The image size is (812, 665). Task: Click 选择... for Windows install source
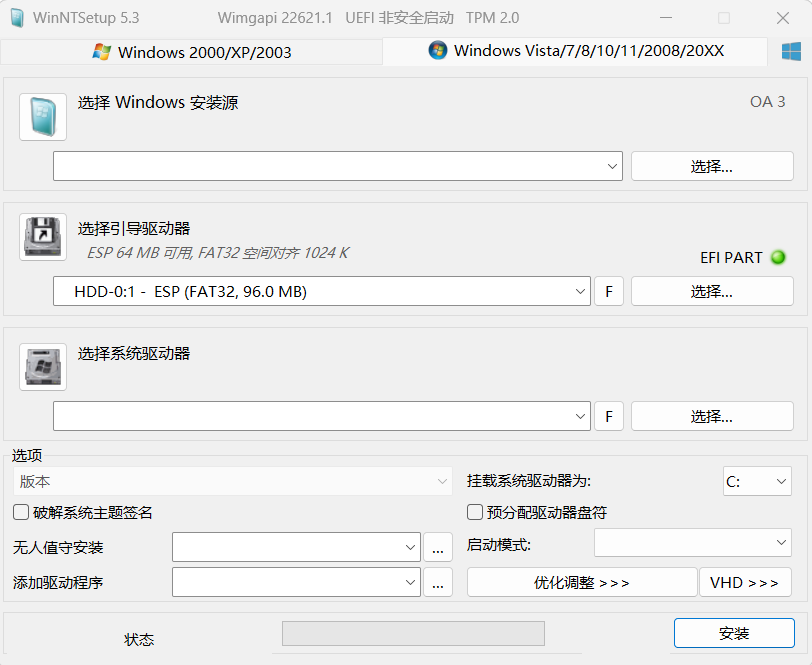[x=712, y=166]
